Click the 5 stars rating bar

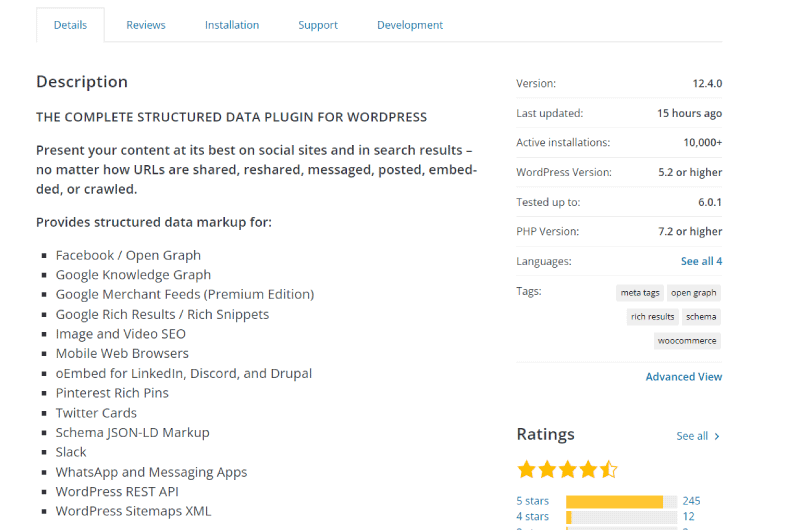click(621, 502)
